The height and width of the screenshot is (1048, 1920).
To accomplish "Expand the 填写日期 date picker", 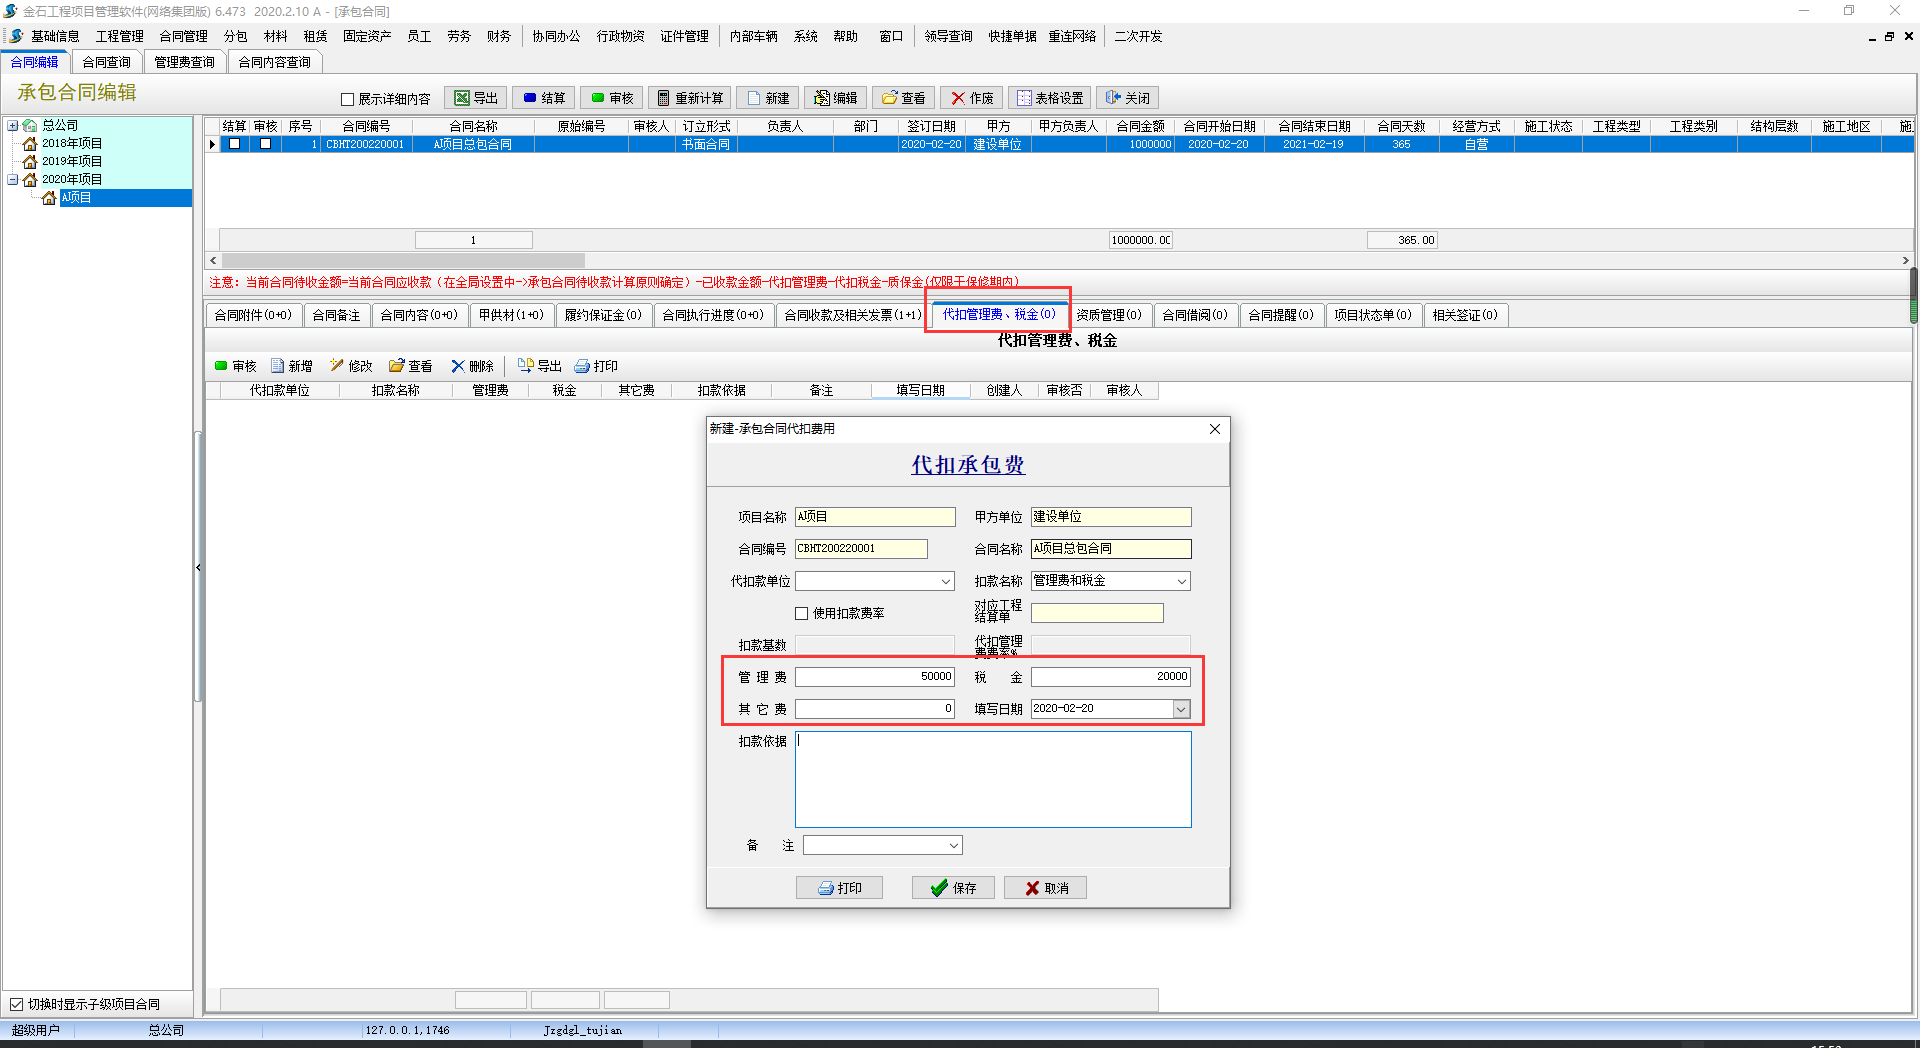I will (1181, 709).
